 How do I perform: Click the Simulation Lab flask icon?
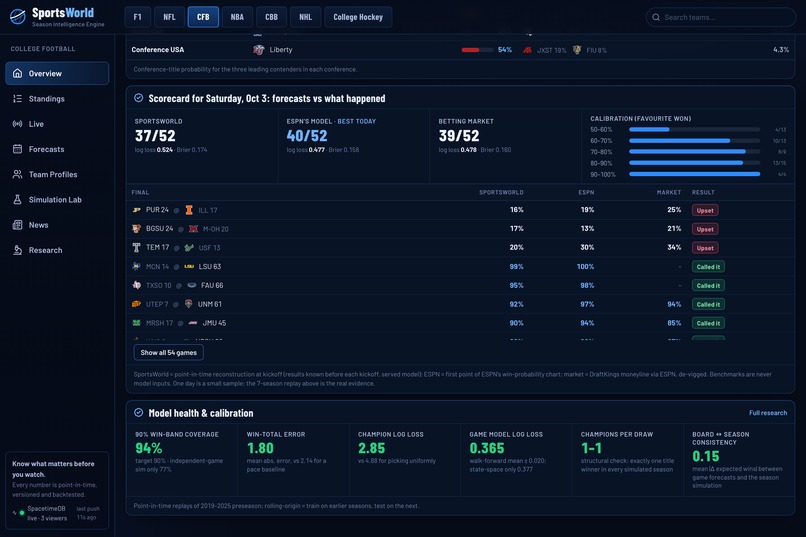coord(17,199)
